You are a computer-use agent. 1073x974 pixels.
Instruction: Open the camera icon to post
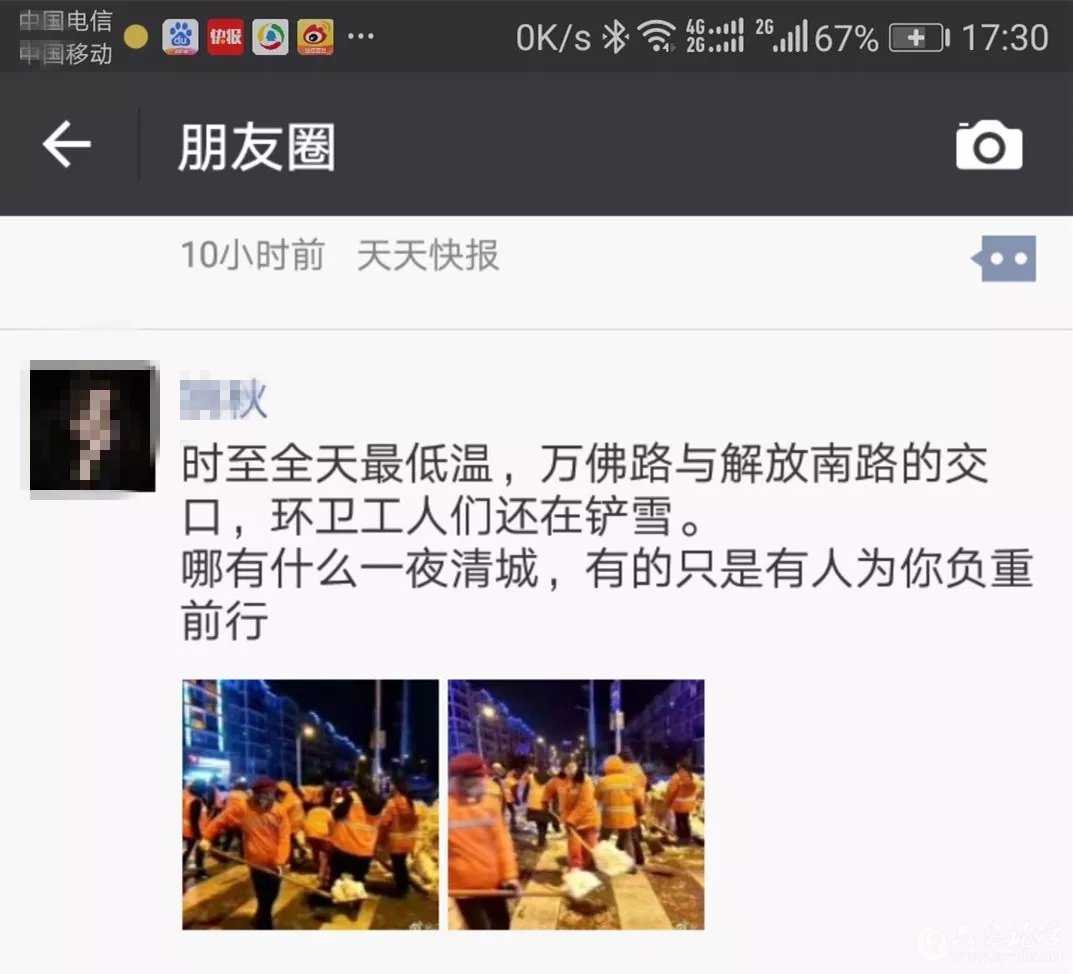coord(989,144)
